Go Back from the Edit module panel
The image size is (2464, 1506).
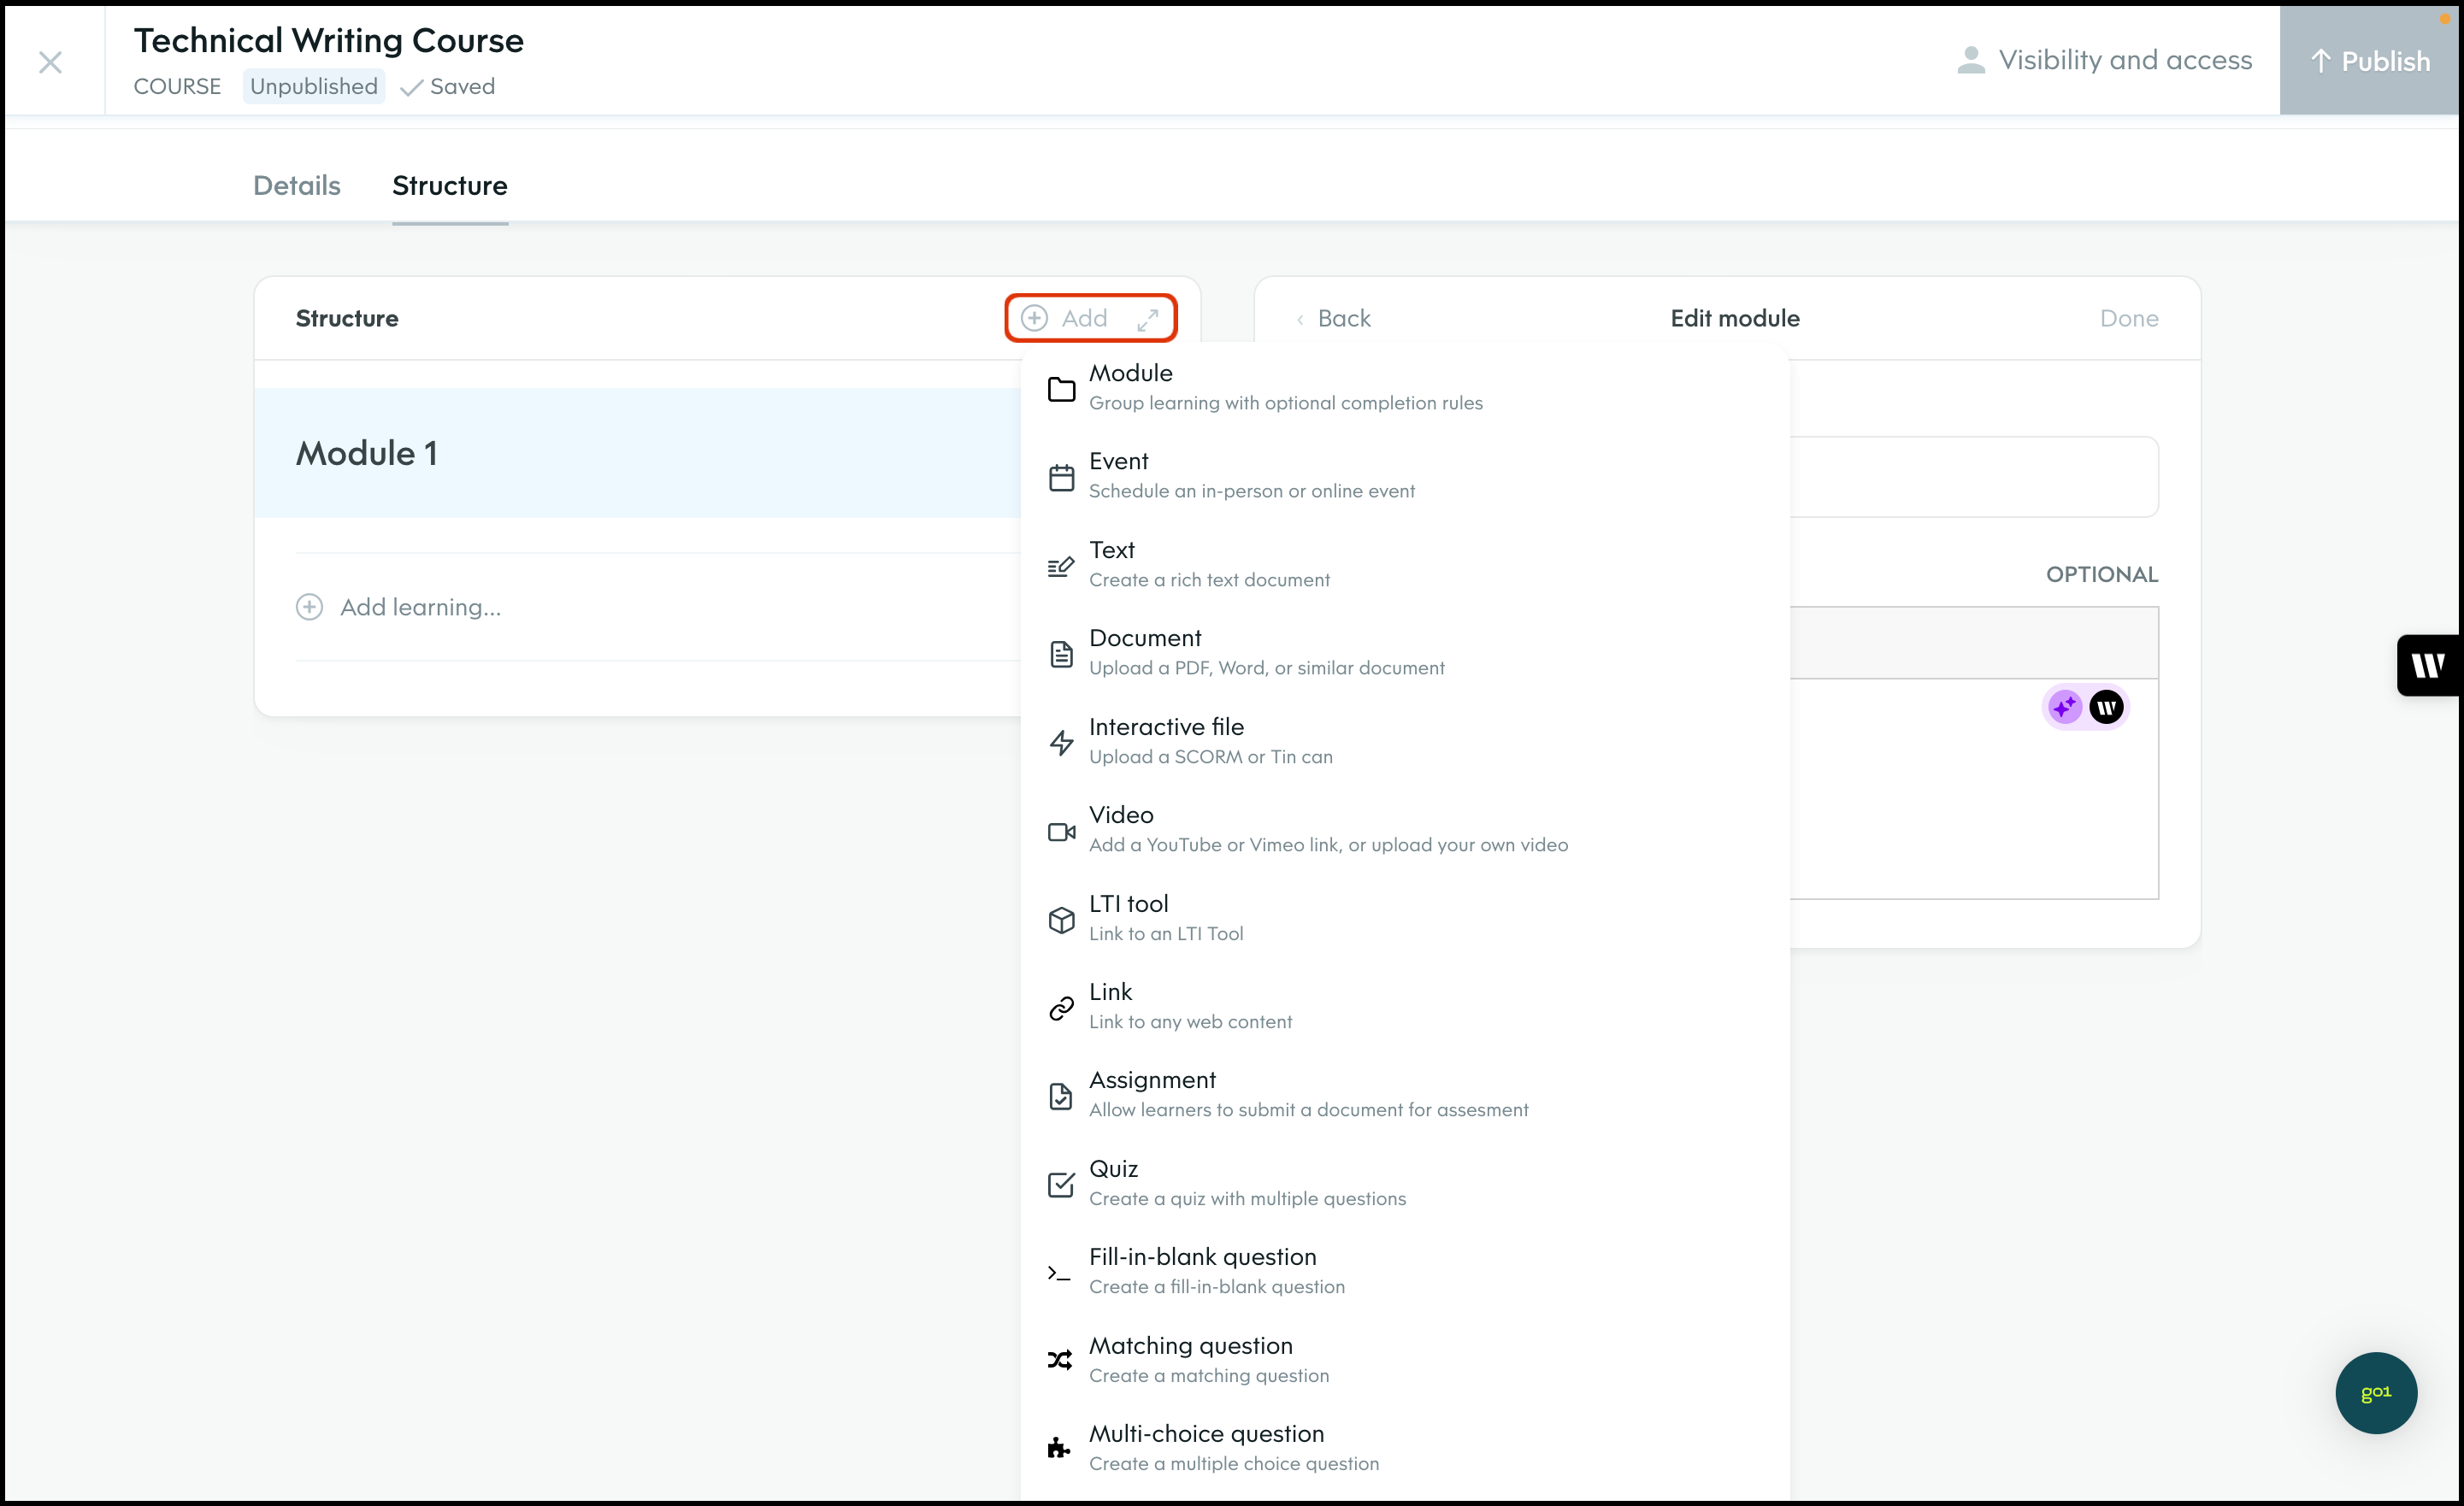coord(1334,319)
